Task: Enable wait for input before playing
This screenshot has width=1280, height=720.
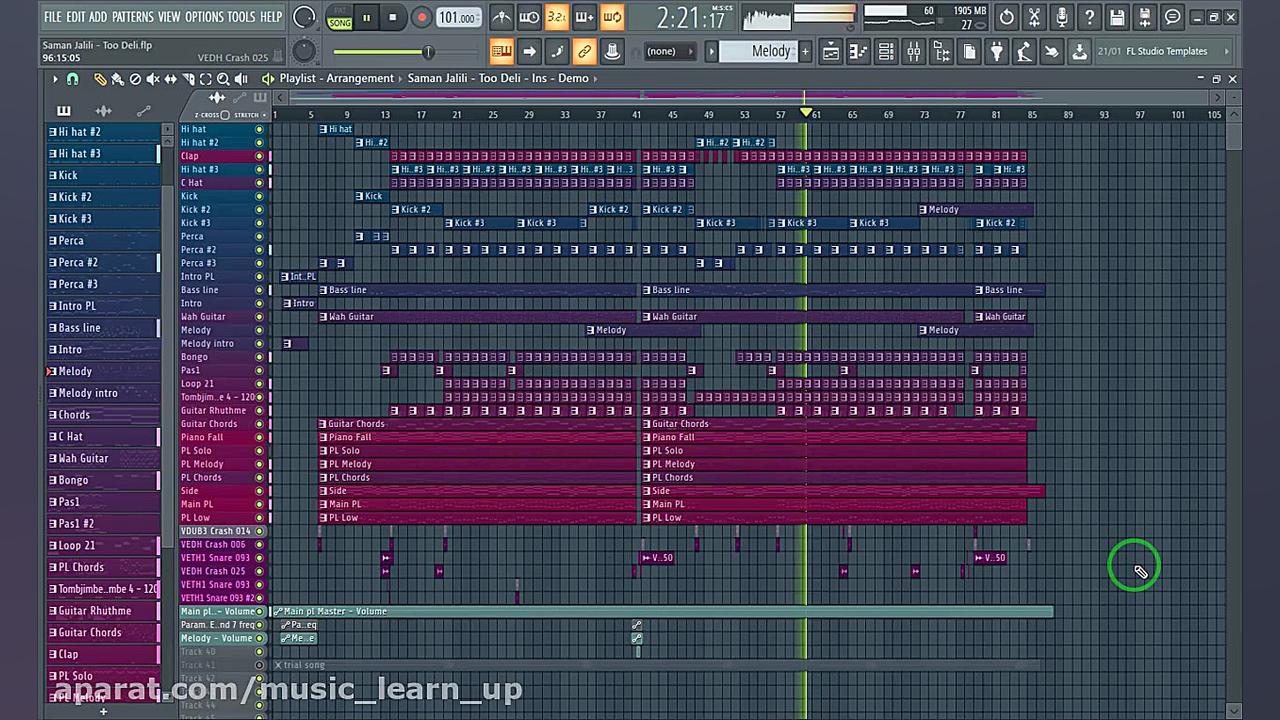Action: tap(529, 17)
